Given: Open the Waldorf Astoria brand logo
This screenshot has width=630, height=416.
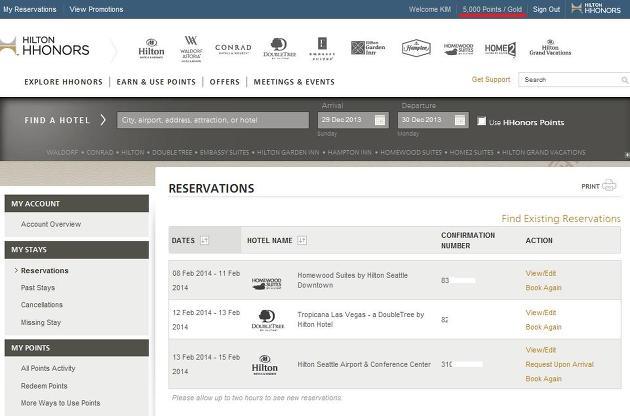Looking at the screenshot, I should (x=191, y=49).
